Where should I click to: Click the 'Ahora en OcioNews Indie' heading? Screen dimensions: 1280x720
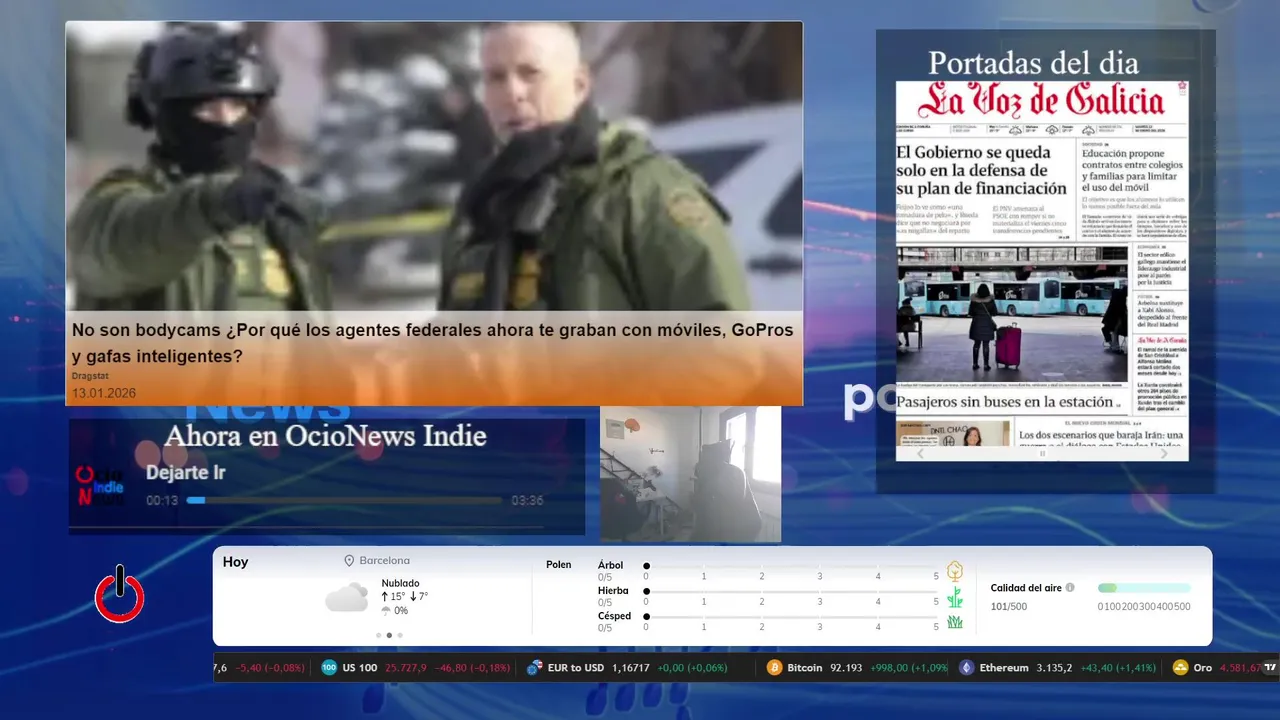[x=326, y=436]
